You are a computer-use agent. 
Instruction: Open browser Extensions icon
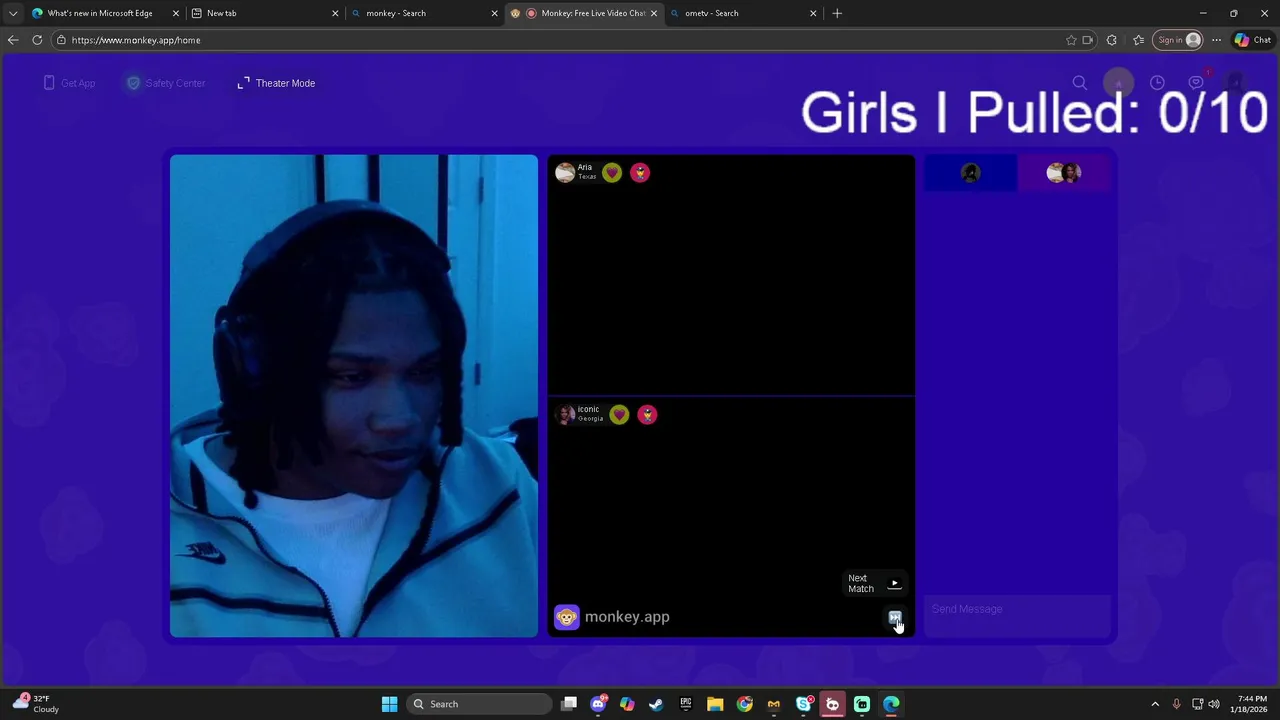point(1112,40)
